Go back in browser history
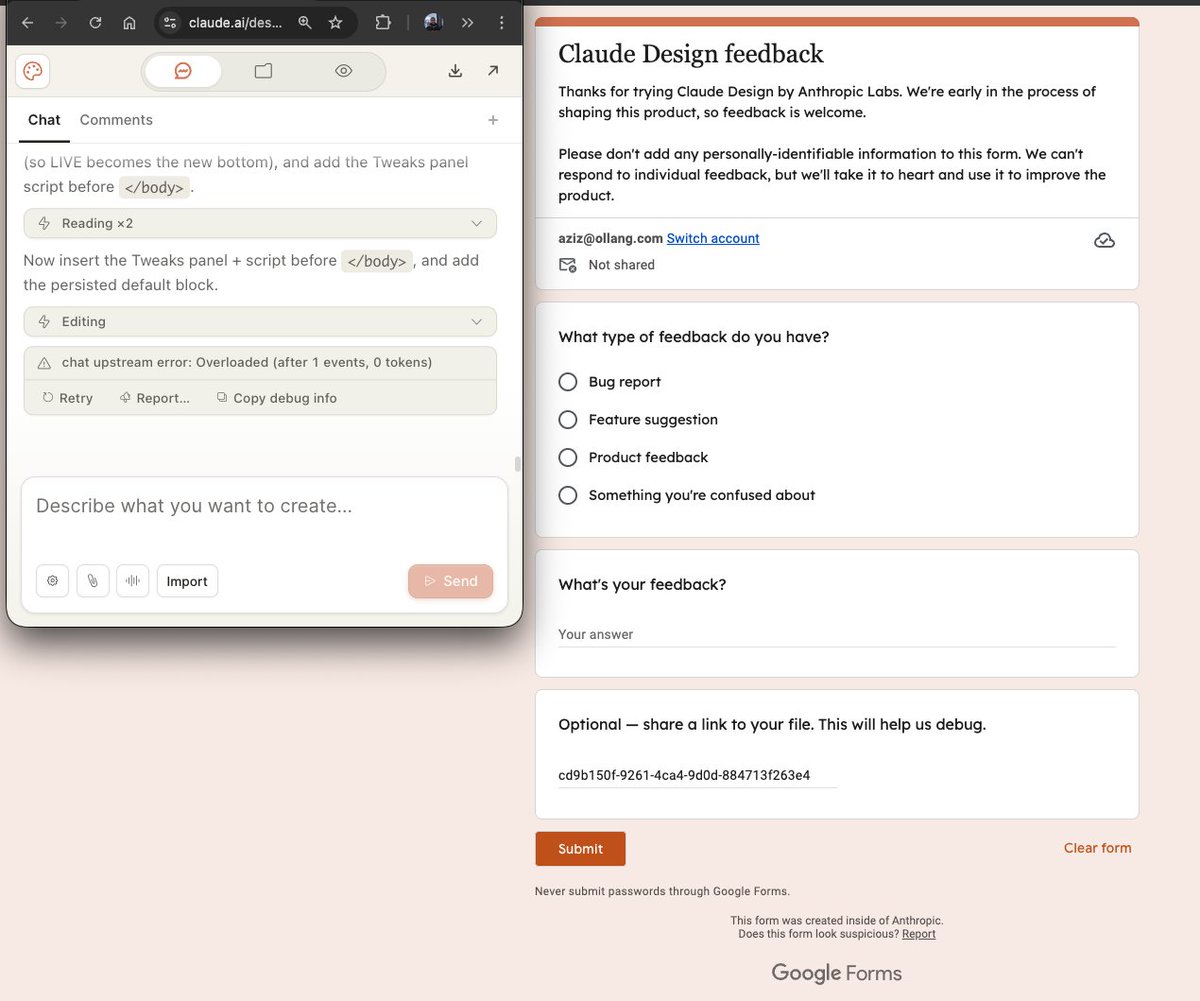Screen dimensions: 1200x1001 pos(27,22)
